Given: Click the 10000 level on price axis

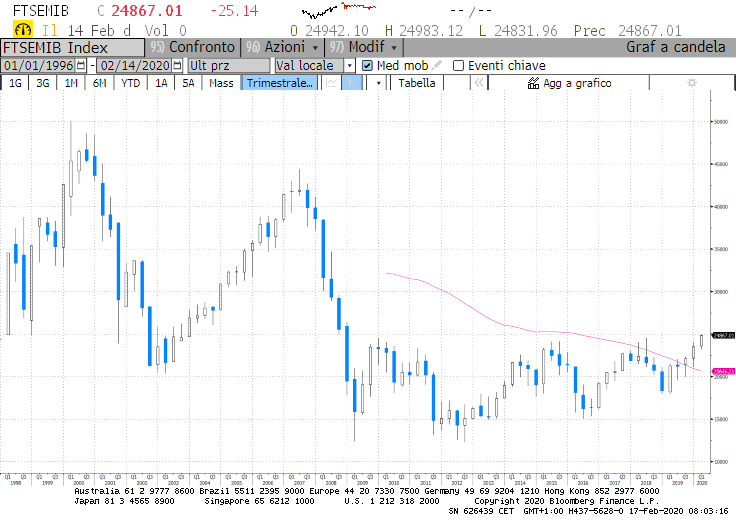Looking at the screenshot, I should click(721, 462).
